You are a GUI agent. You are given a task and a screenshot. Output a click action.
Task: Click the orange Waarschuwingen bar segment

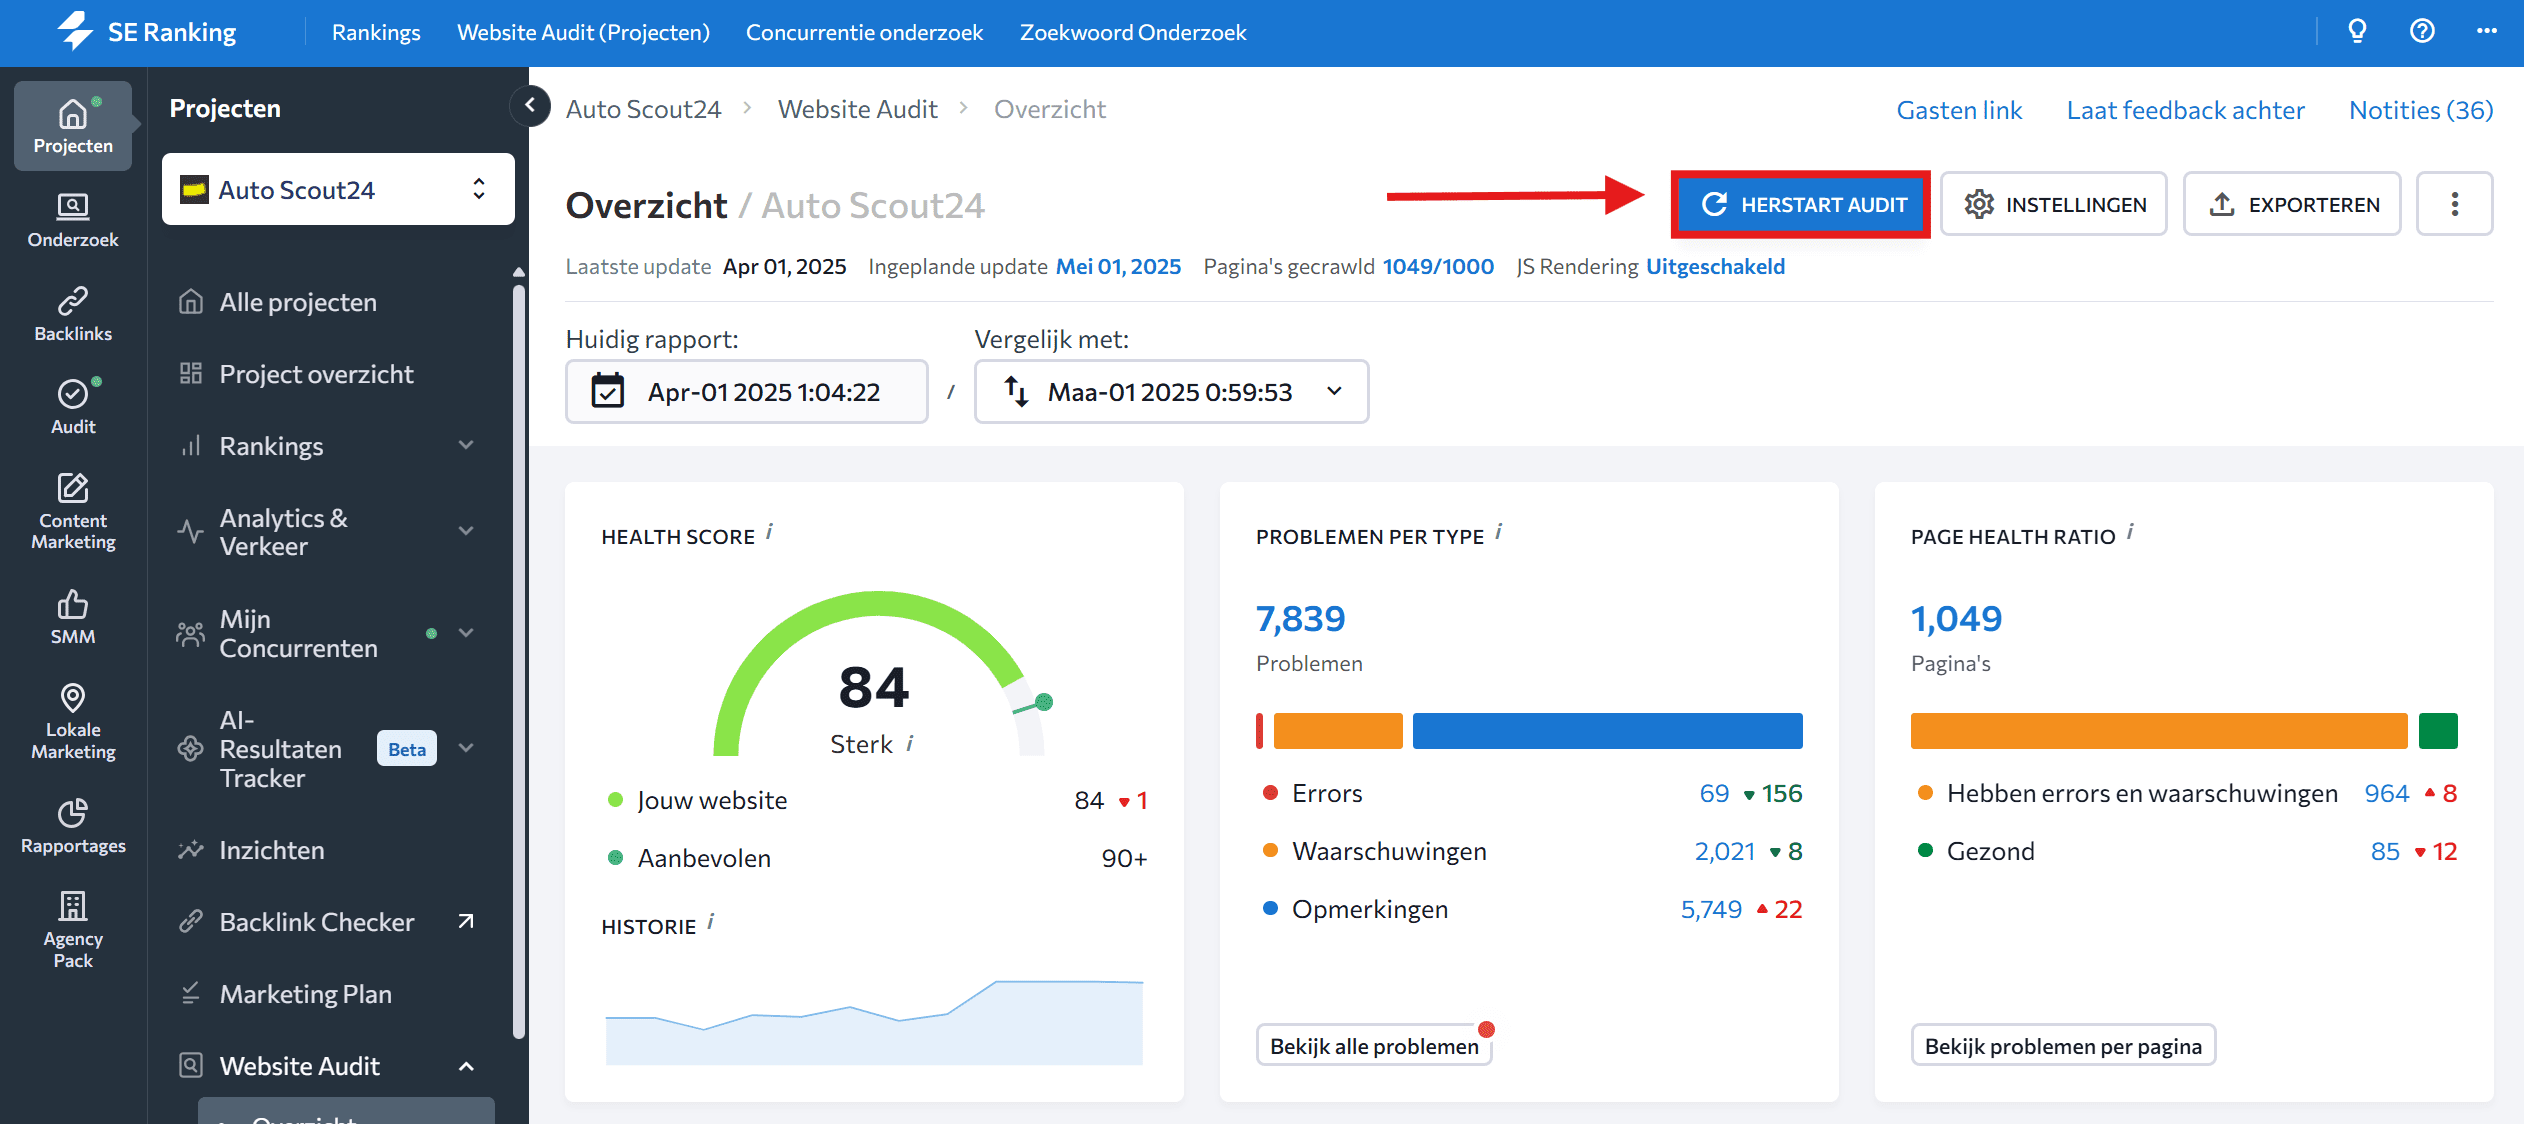pyautogui.click(x=1338, y=731)
